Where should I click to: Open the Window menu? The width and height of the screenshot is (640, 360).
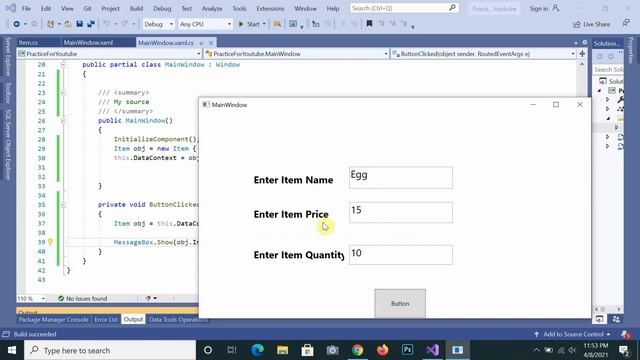305,8
